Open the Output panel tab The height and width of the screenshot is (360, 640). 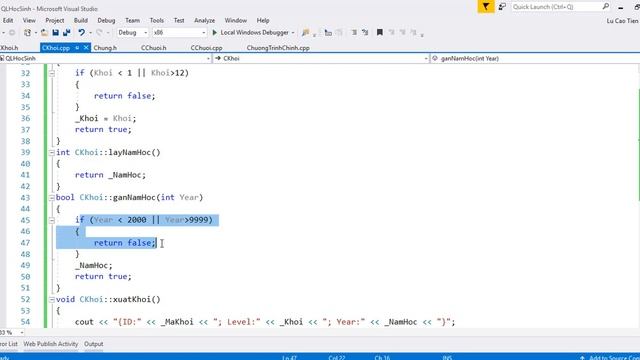pyautogui.click(x=93, y=344)
